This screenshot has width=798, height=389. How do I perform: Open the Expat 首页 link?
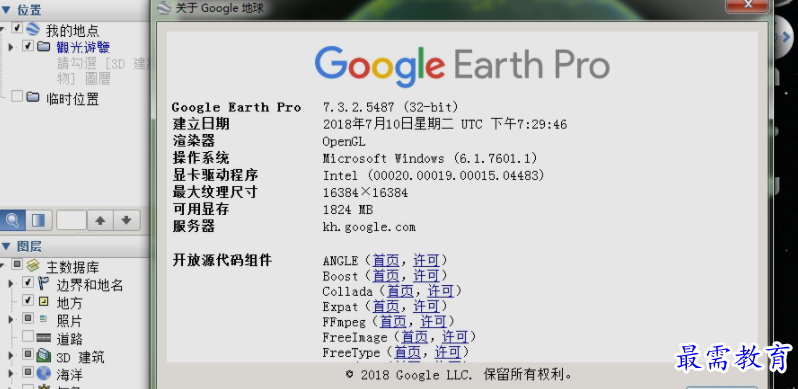(386, 307)
